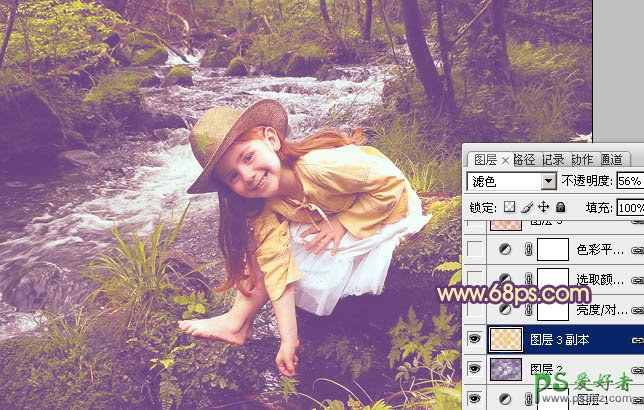The image size is (644, 410).
Task: Select the 图层 3 副本 layer name
Action: (x=559, y=341)
